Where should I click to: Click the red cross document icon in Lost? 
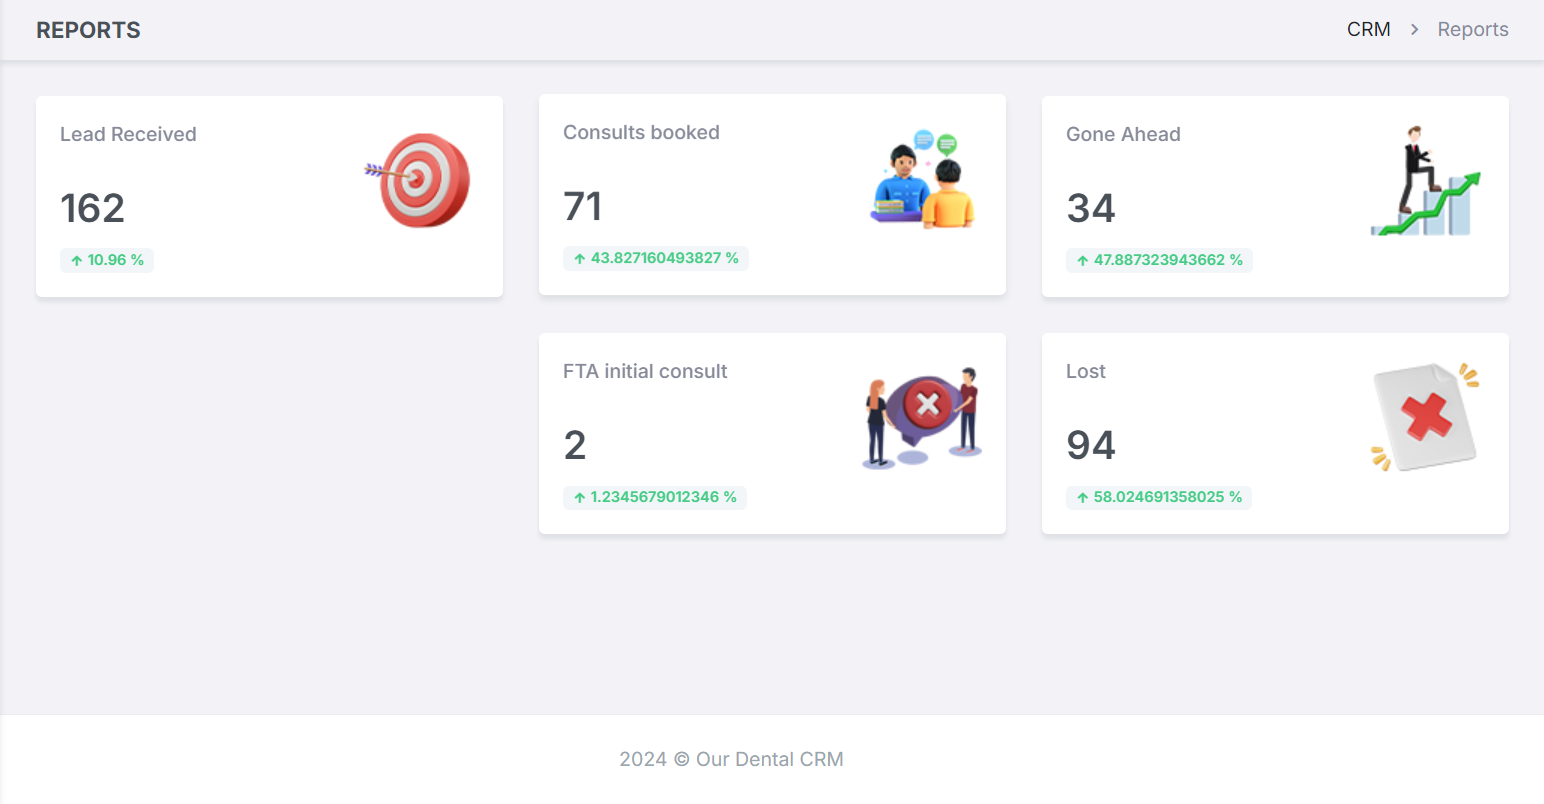click(1425, 417)
